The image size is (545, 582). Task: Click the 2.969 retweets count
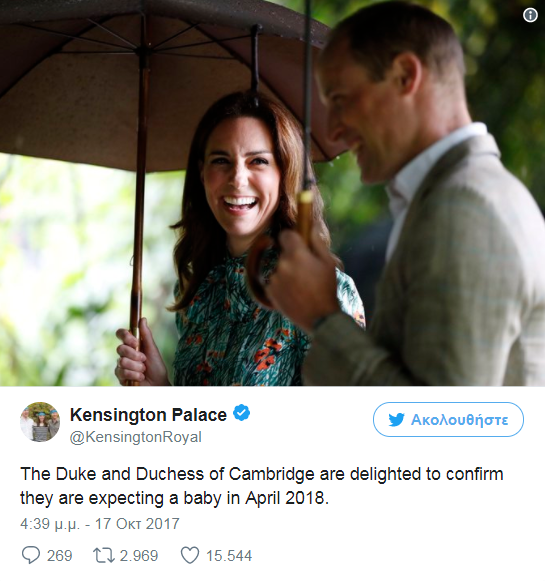coord(139,556)
